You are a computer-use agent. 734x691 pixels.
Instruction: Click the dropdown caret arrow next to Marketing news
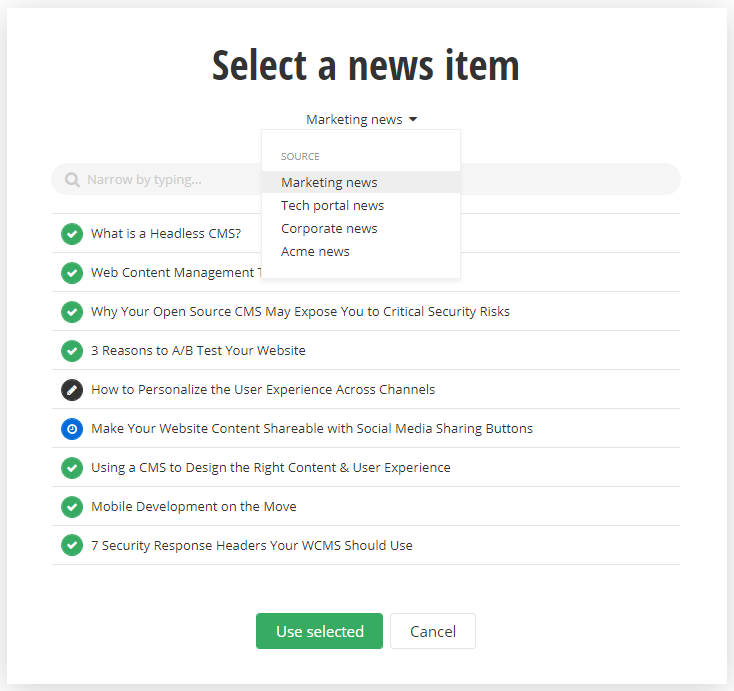tap(413, 120)
